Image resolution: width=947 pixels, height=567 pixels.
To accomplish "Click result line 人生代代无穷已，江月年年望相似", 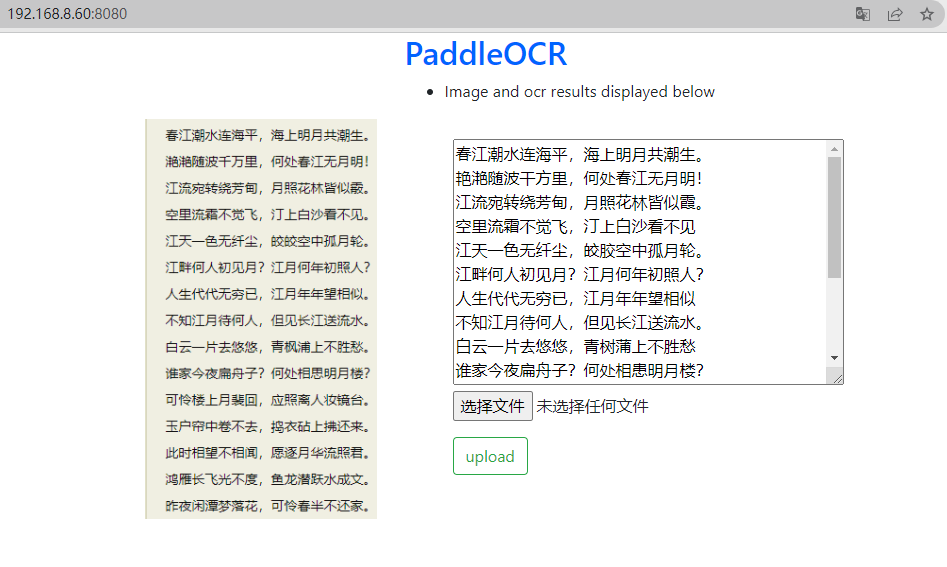I will point(576,298).
